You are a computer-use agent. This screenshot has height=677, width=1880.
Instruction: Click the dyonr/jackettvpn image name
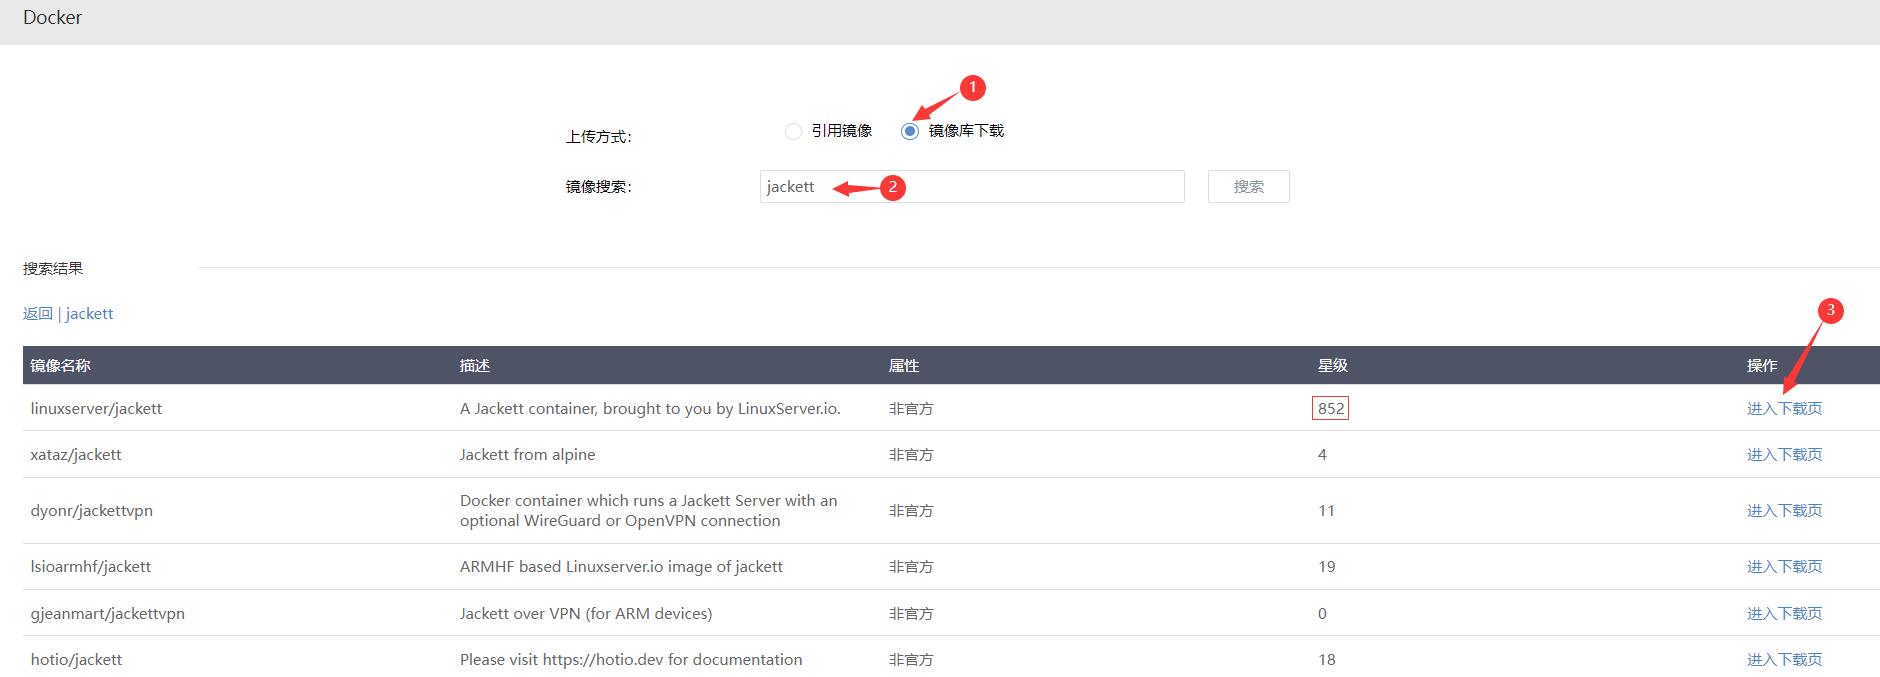tap(92, 511)
